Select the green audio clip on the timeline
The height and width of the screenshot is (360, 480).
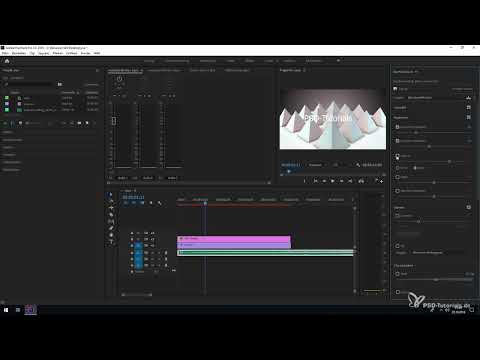(x=265, y=253)
